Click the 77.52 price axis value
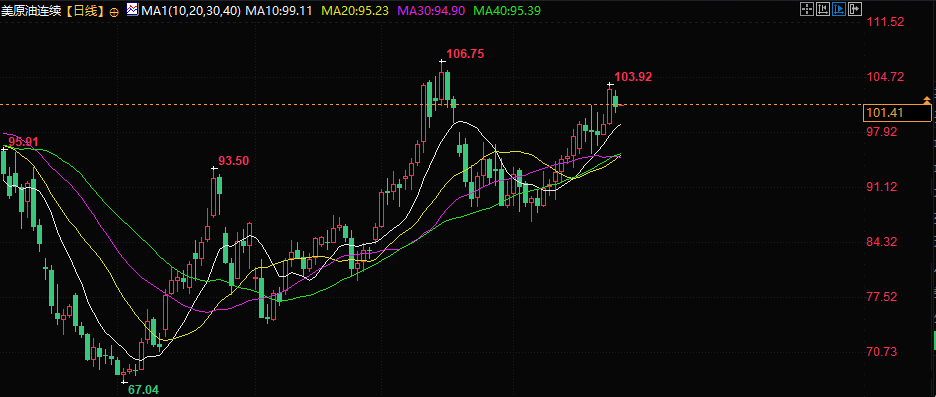 [882, 297]
